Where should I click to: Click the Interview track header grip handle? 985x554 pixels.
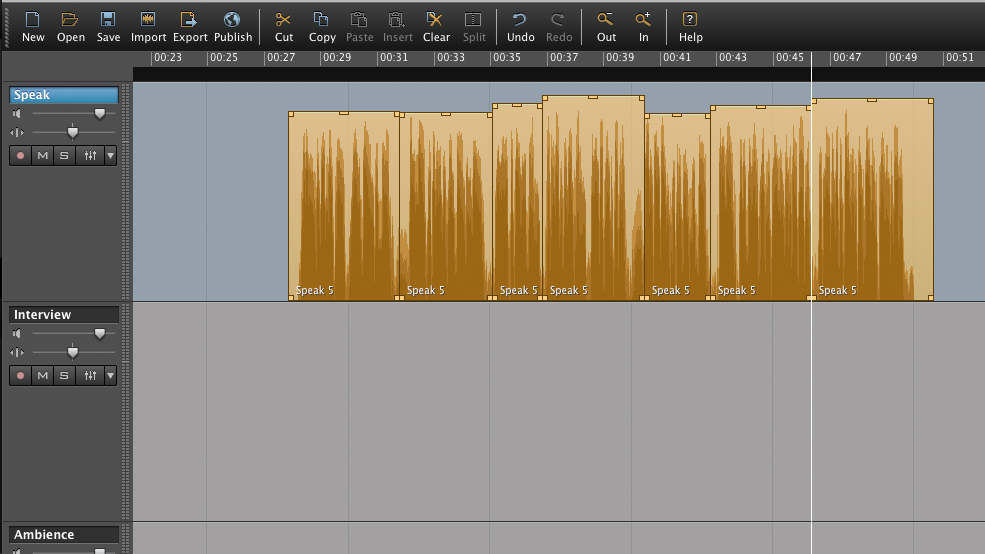tap(126, 411)
